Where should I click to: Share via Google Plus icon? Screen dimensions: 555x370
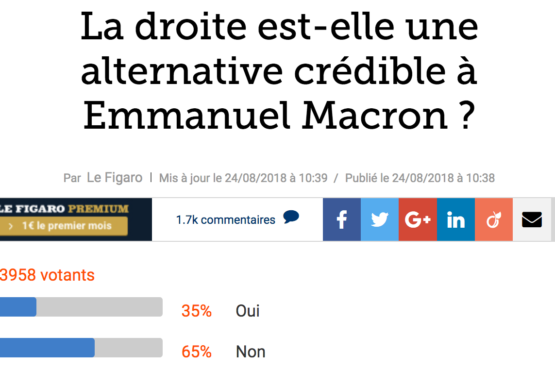418,220
